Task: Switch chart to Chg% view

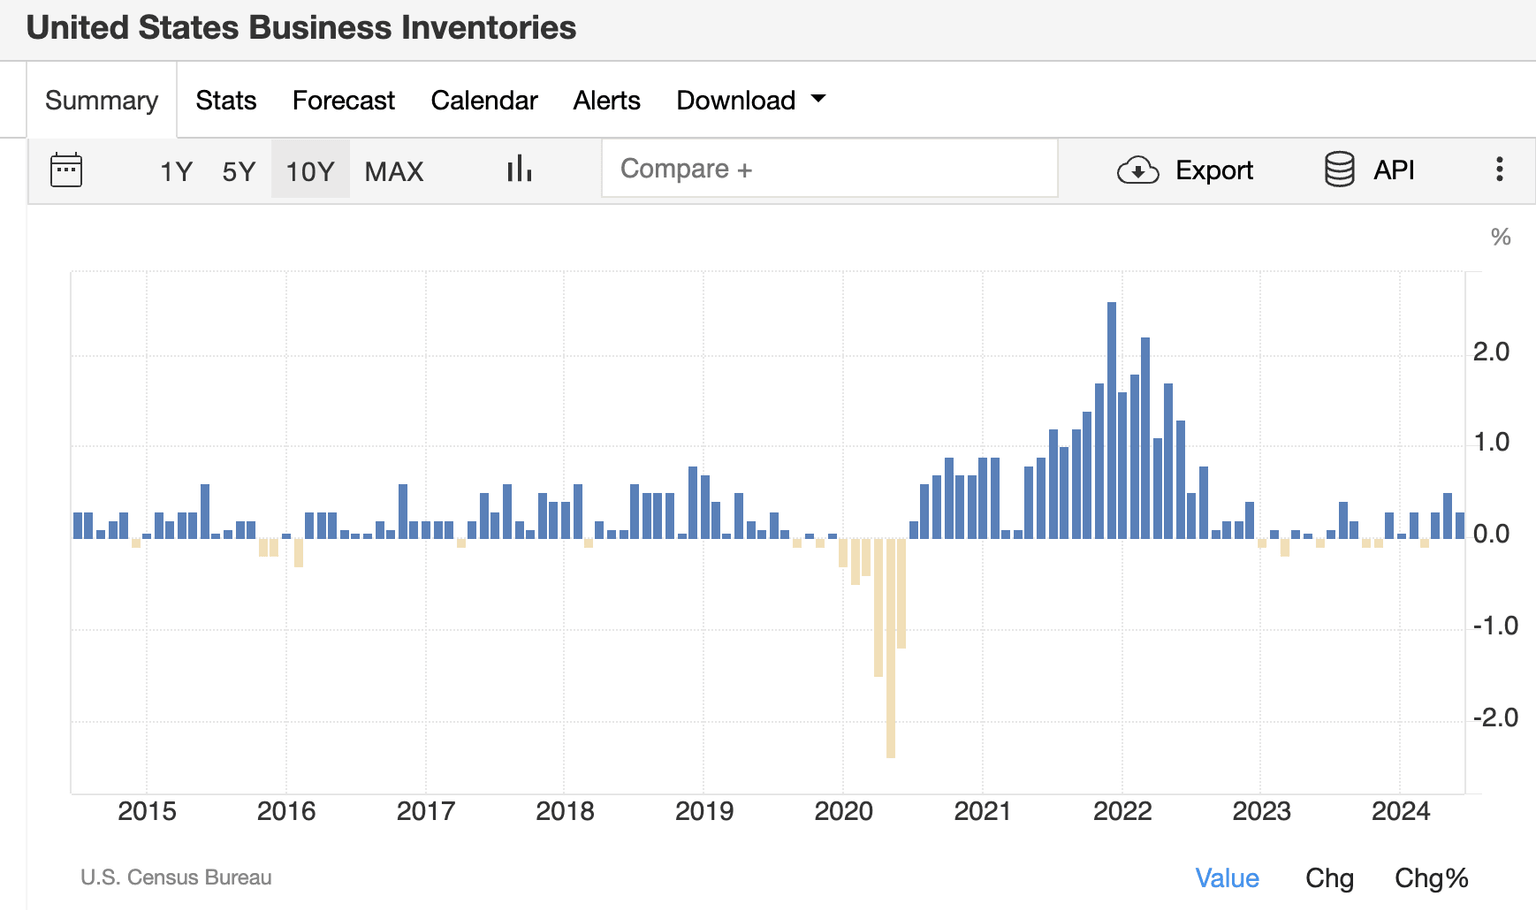Action: point(1431,878)
